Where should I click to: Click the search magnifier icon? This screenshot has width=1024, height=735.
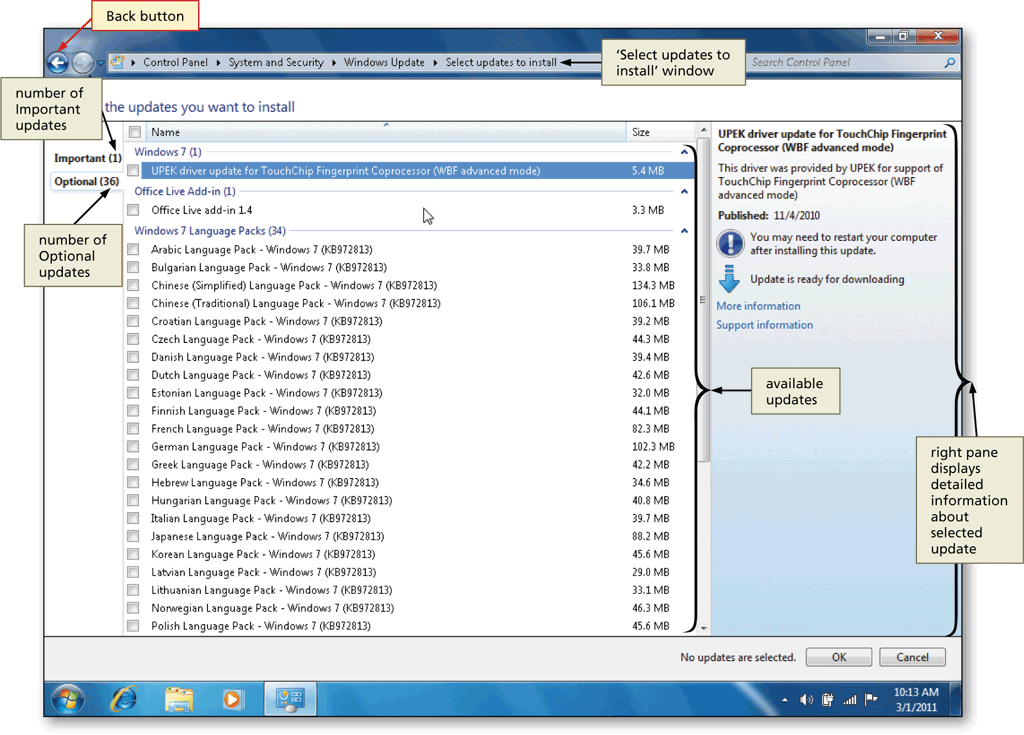pyautogui.click(x=950, y=63)
